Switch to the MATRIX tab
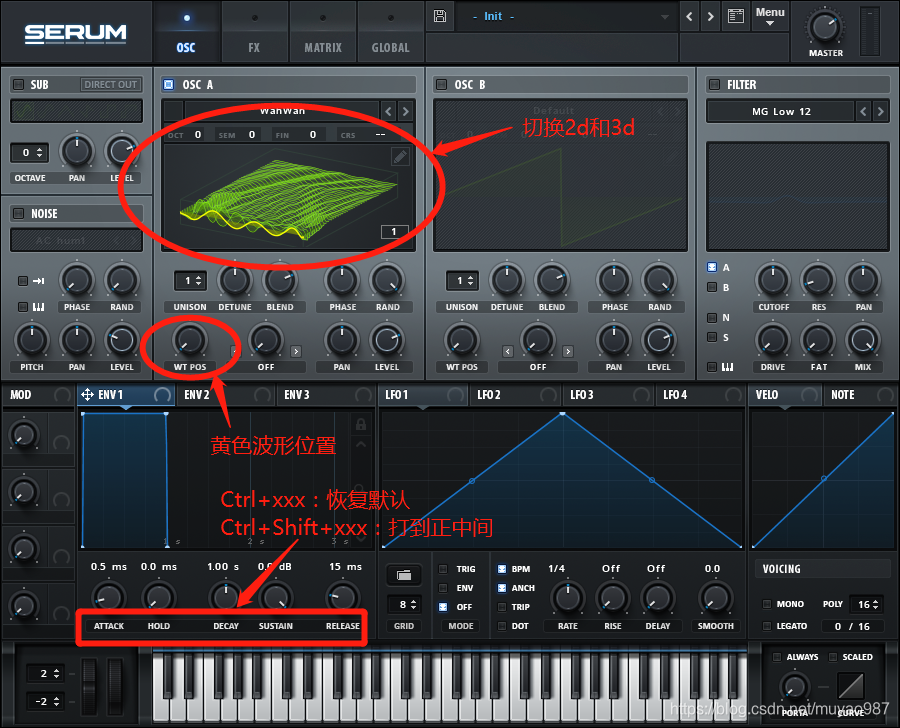The image size is (900, 728). point(323,32)
